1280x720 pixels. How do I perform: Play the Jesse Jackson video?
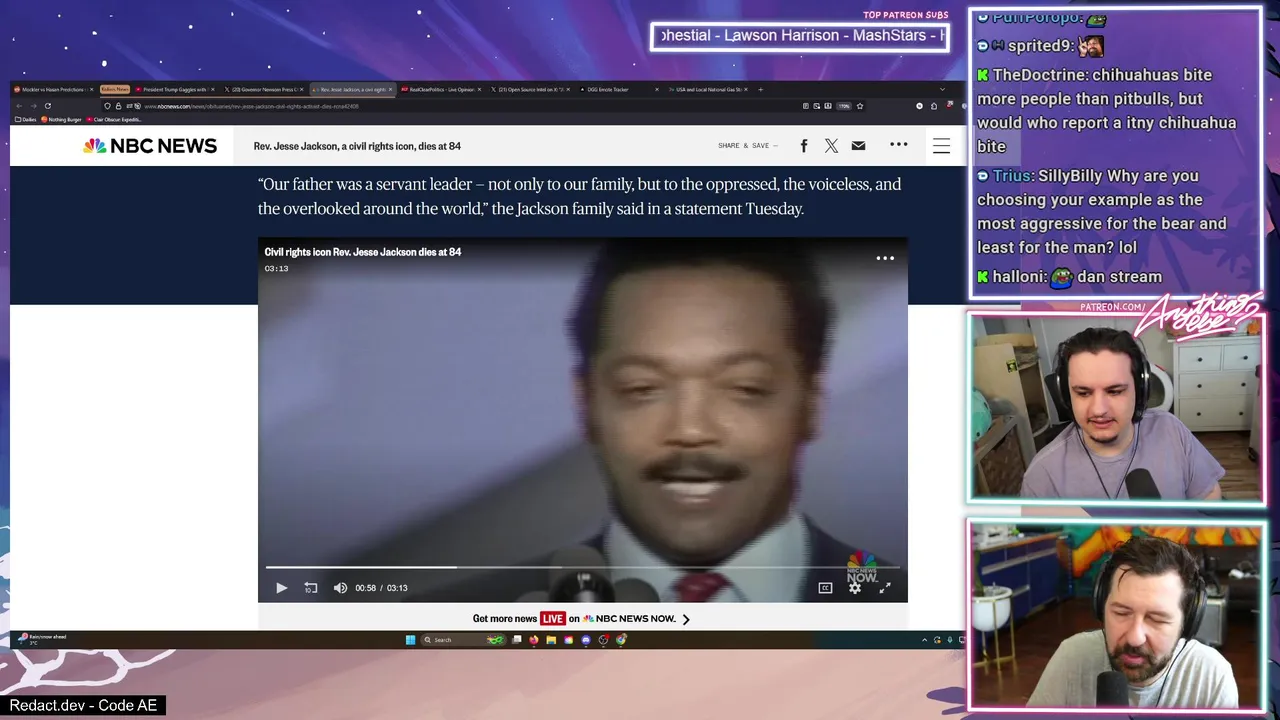281,588
